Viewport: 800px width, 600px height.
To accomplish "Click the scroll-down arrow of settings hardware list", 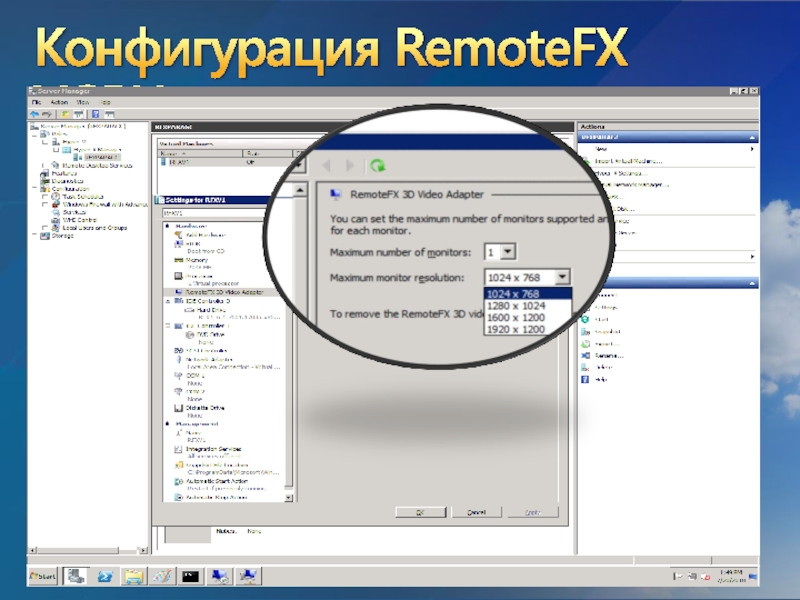I will pos(289,497).
